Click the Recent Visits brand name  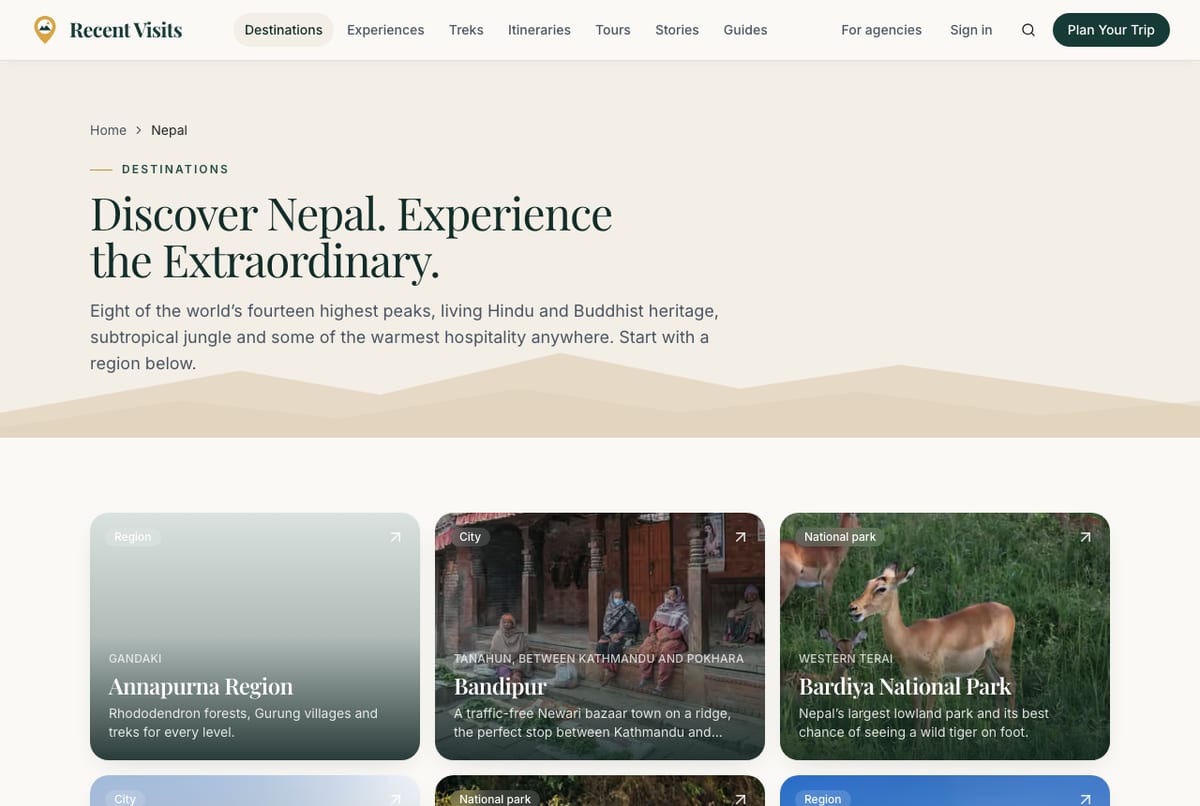126,30
